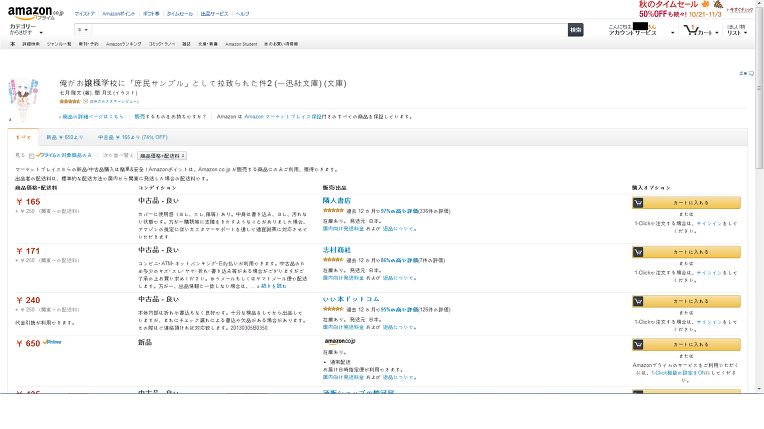
Task: Open the search category 本 dropdown
Action: (x=82, y=30)
